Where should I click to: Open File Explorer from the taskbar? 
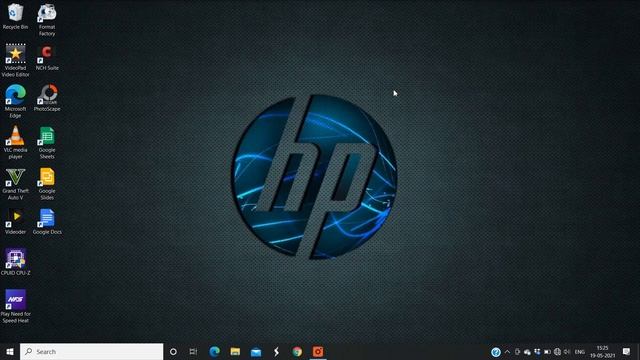click(235, 351)
